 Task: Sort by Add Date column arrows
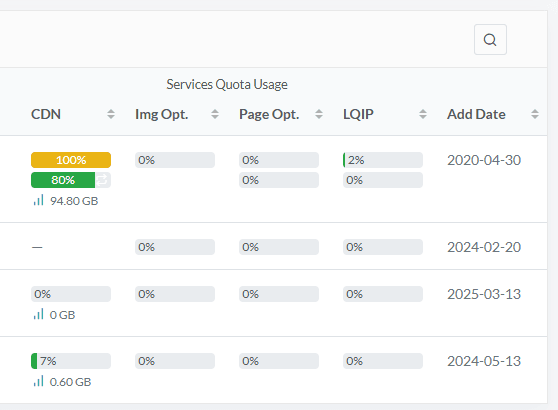point(535,114)
